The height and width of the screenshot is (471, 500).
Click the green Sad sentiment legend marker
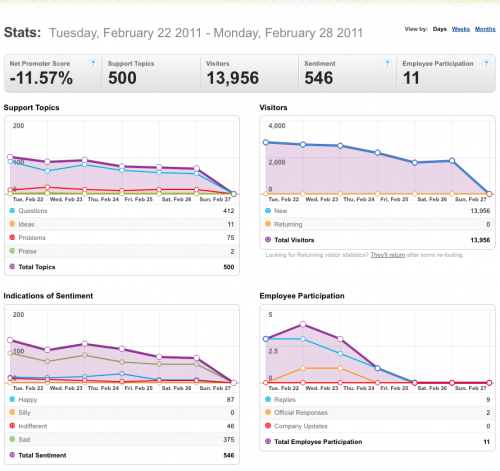point(12,439)
